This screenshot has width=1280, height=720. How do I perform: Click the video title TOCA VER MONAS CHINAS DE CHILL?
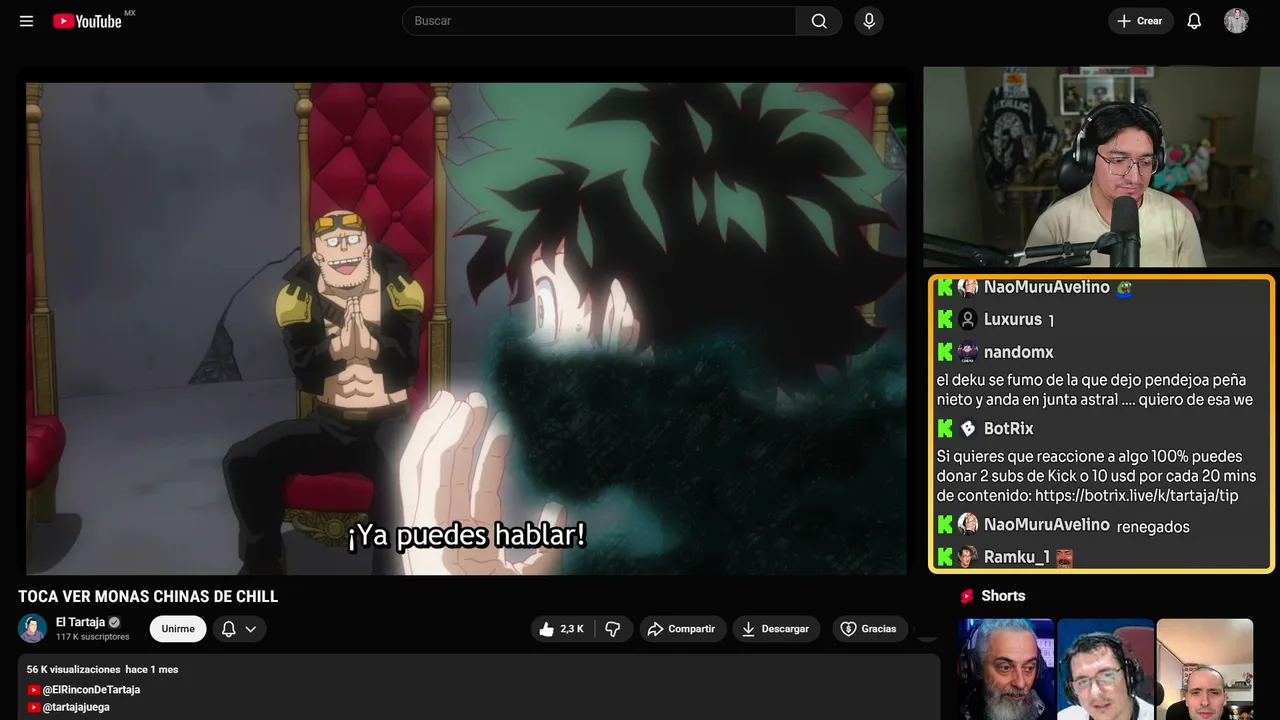(x=148, y=597)
